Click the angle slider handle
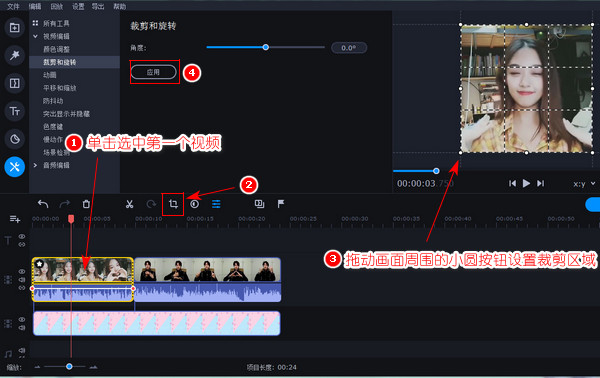The width and height of the screenshot is (600, 378). [x=266, y=47]
